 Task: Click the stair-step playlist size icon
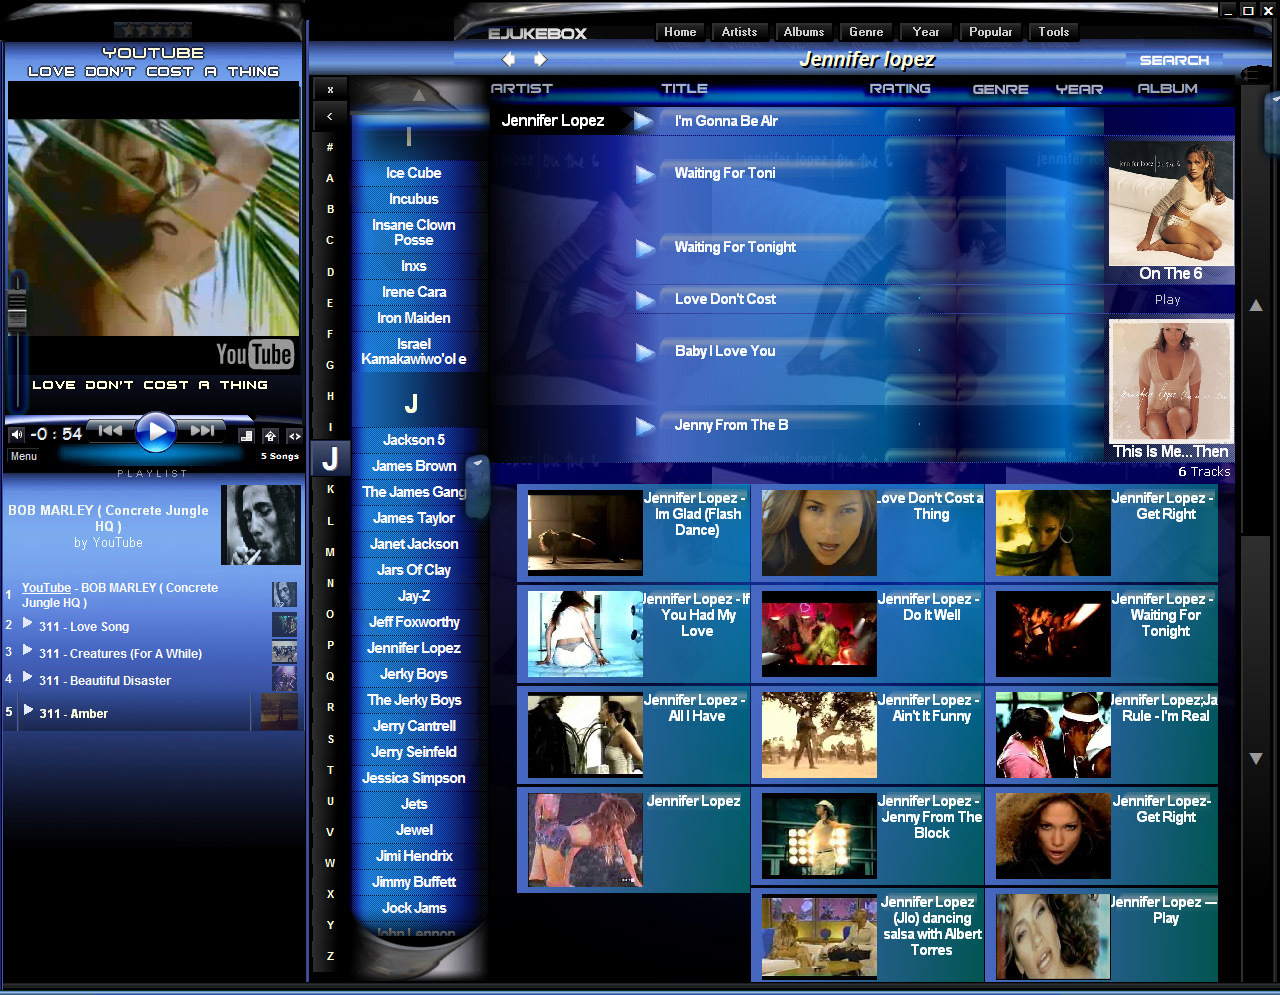point(246,436)
